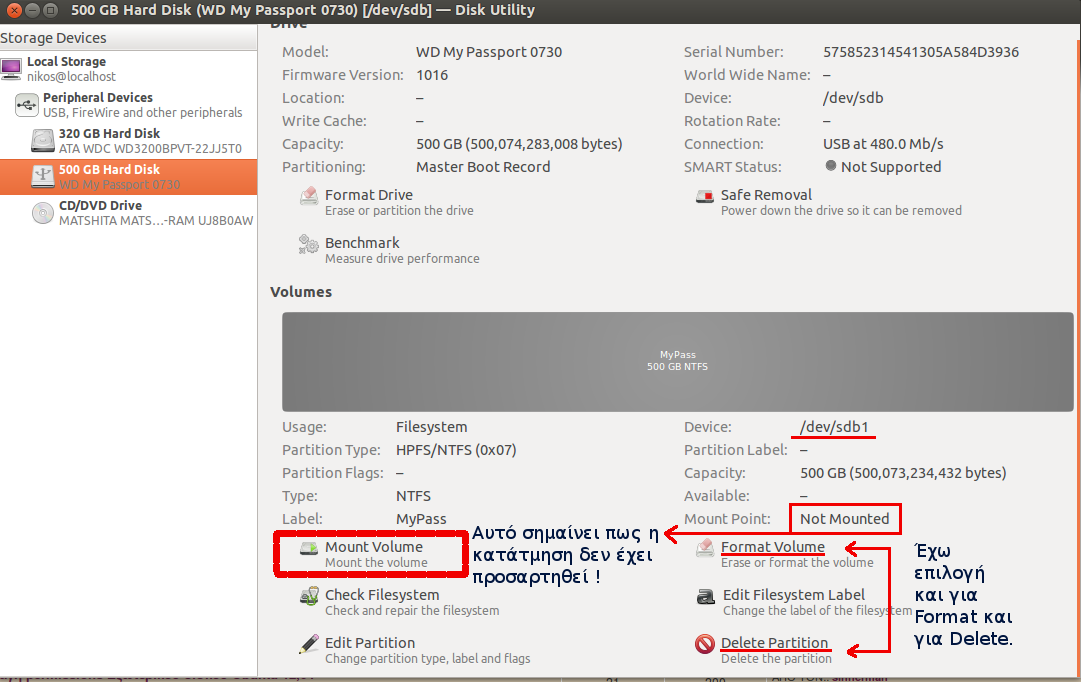Close the Disk Utility window
This screenshot has height=682, width=1081.
click(x=14, y=10)
